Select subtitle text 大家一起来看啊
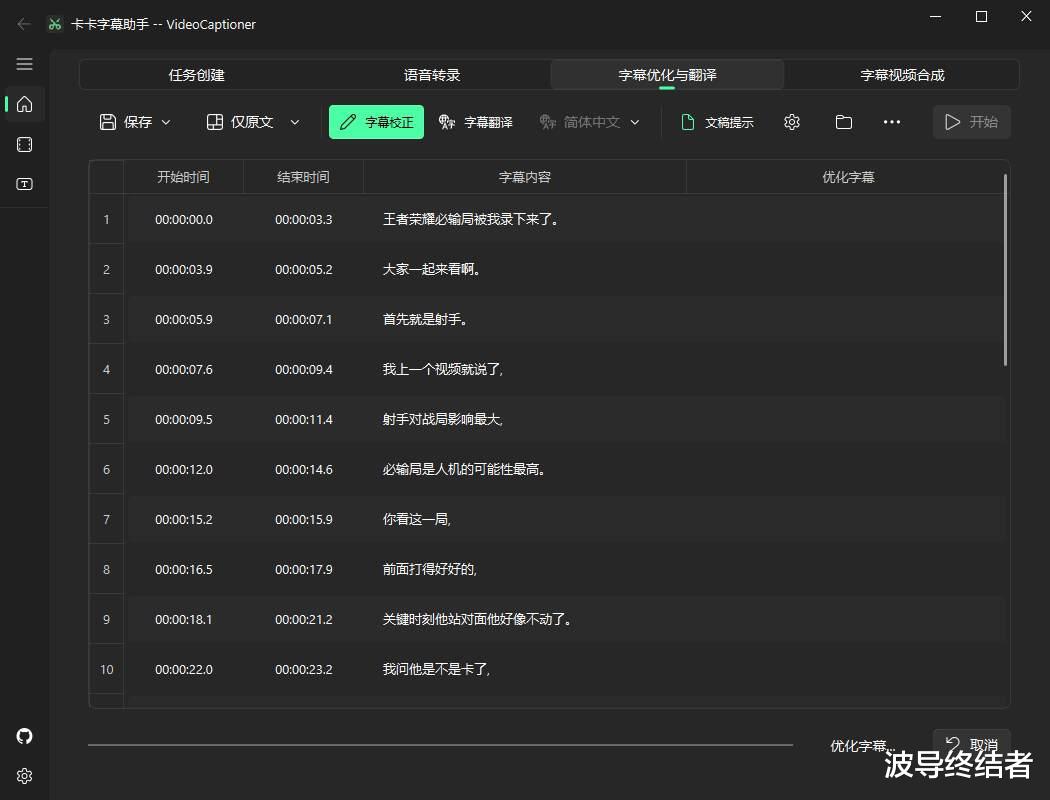 (x=431, y=269)
